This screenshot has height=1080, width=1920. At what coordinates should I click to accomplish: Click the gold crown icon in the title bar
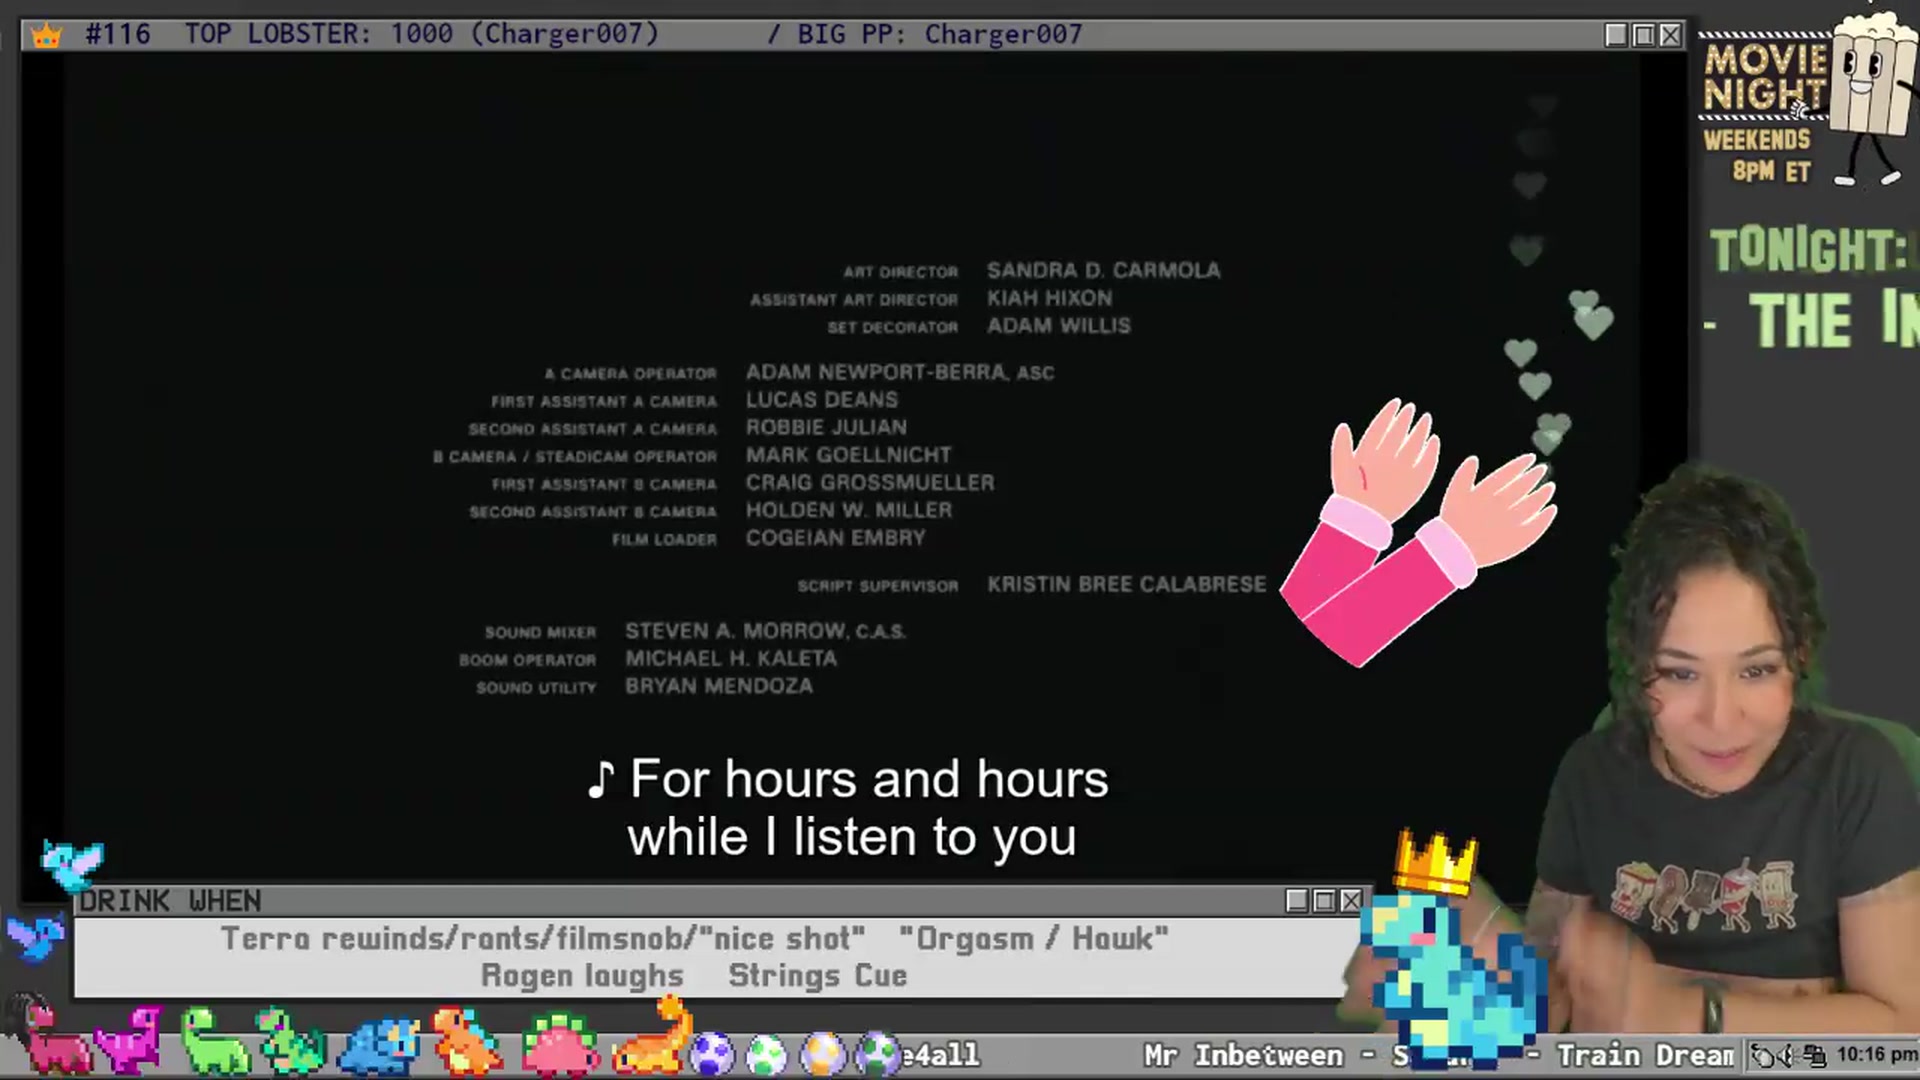click(x=46, y=35)
